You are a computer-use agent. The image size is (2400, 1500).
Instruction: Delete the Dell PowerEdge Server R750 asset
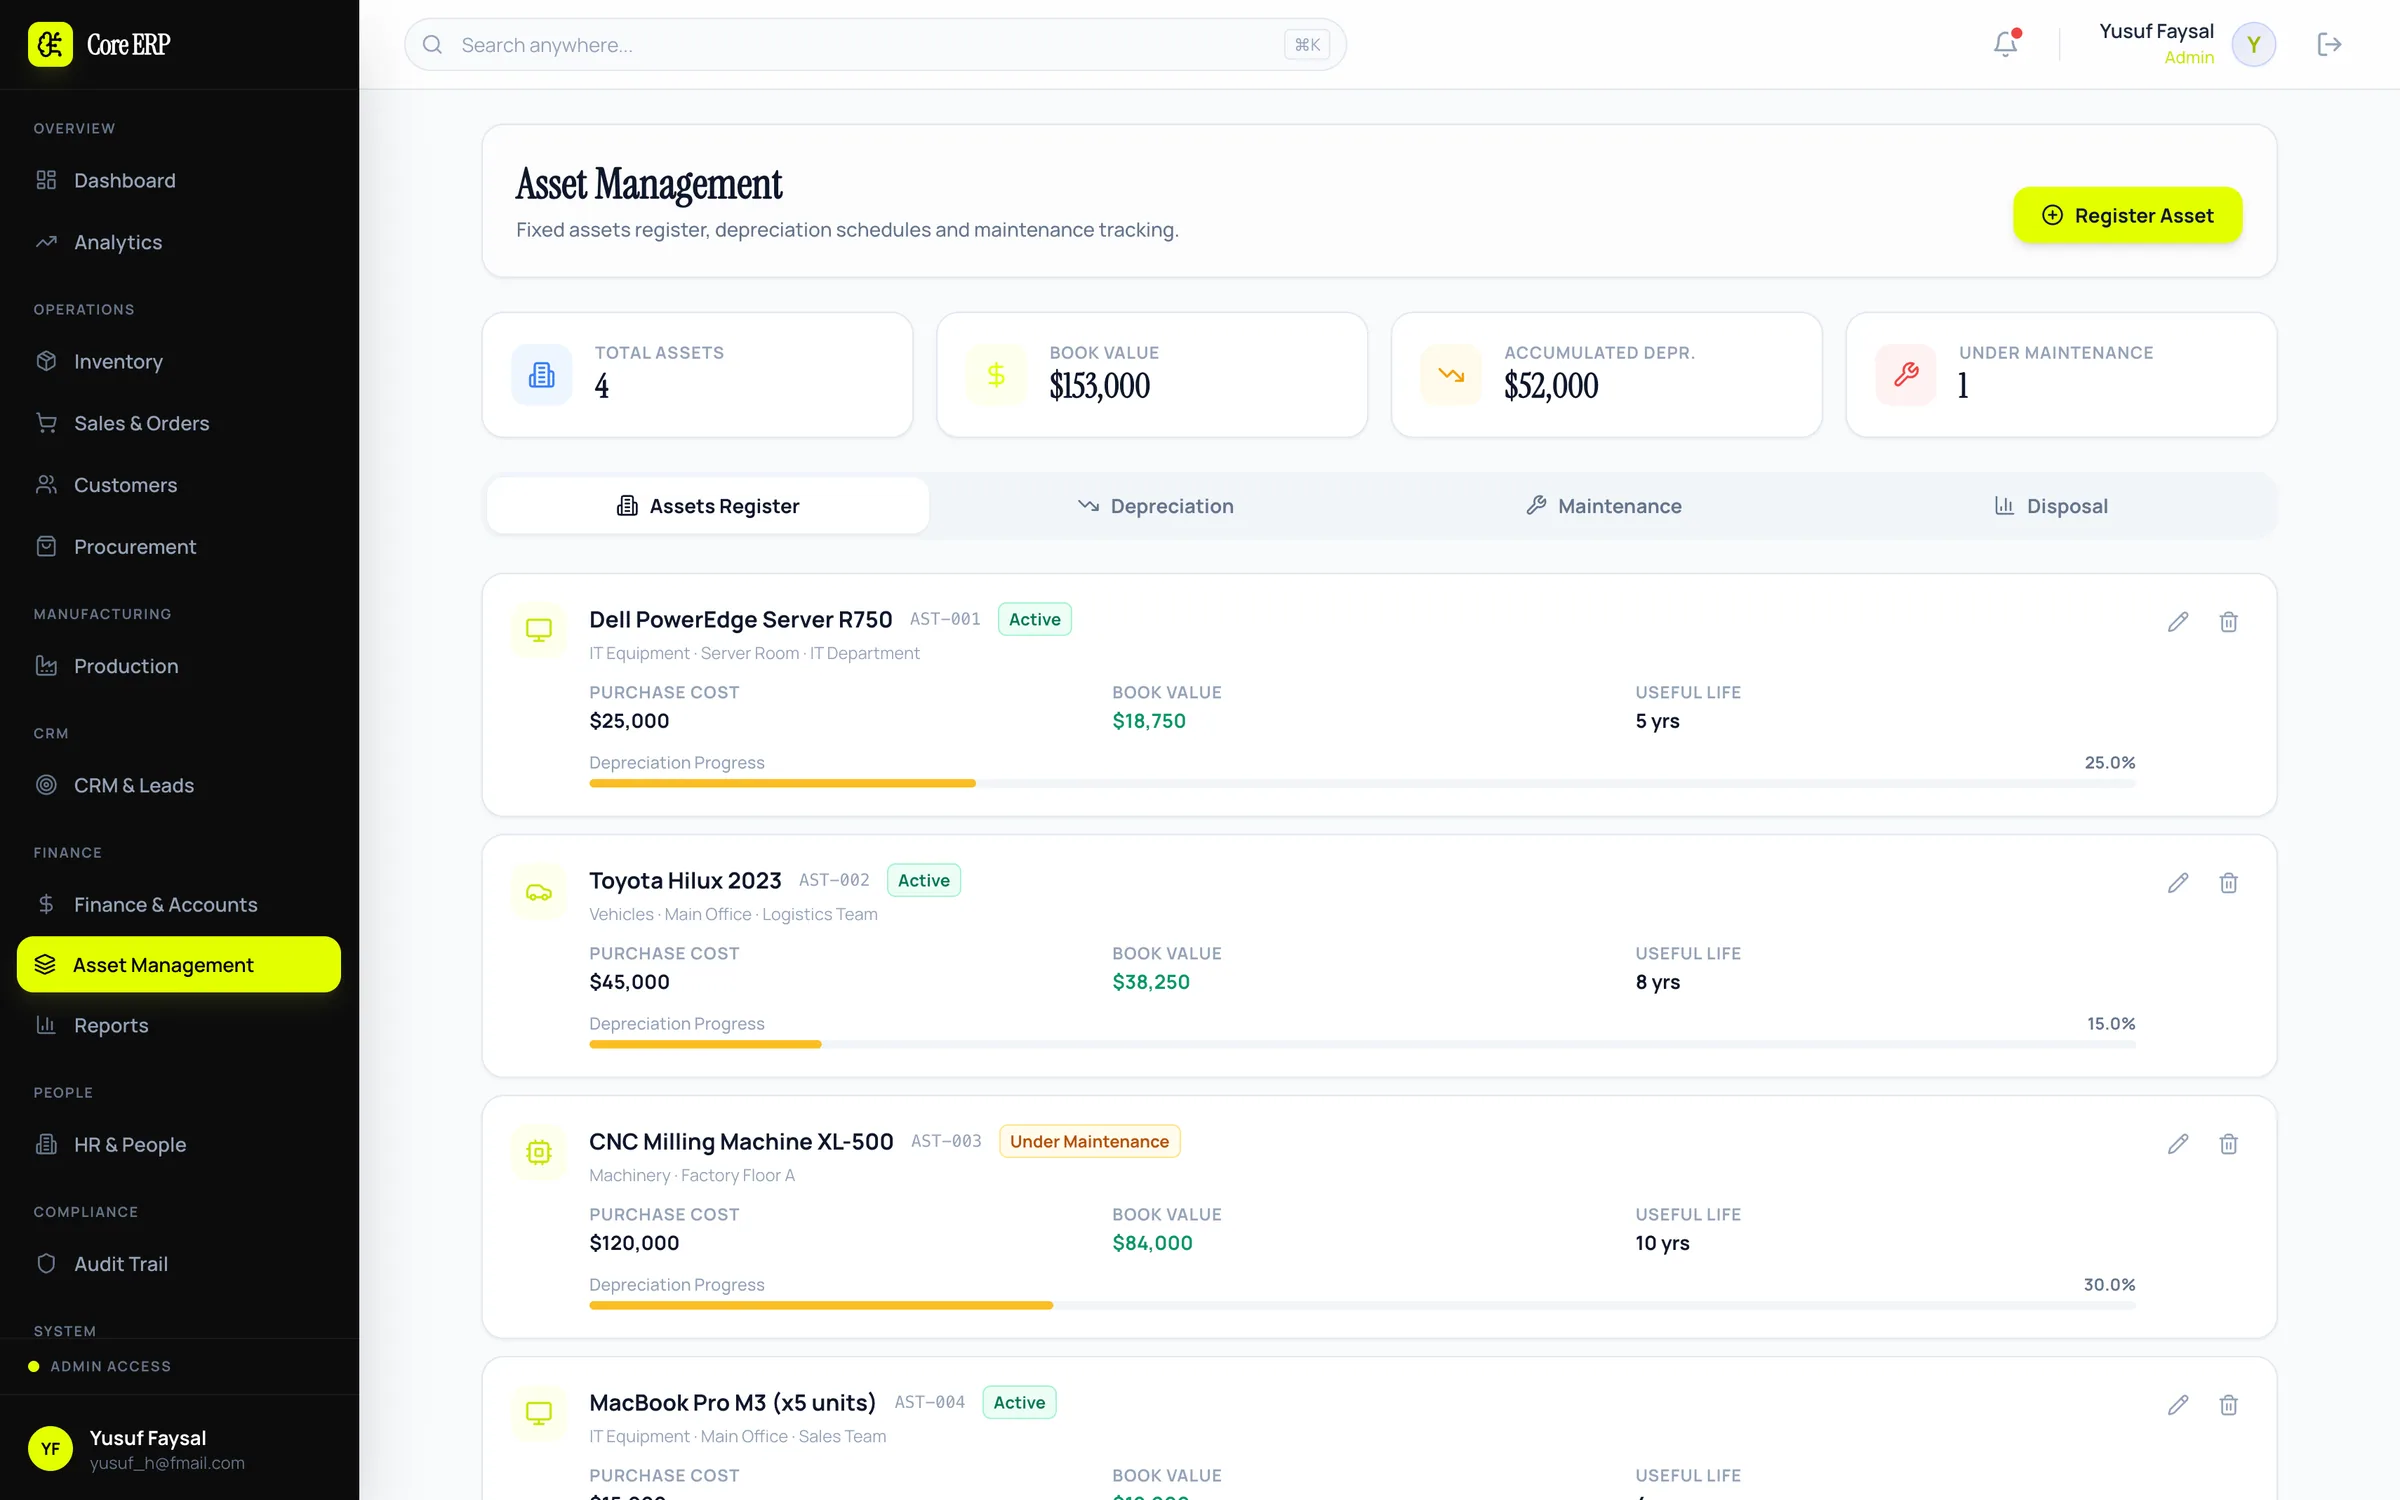pyautogui.click(x=2228, y=622)
